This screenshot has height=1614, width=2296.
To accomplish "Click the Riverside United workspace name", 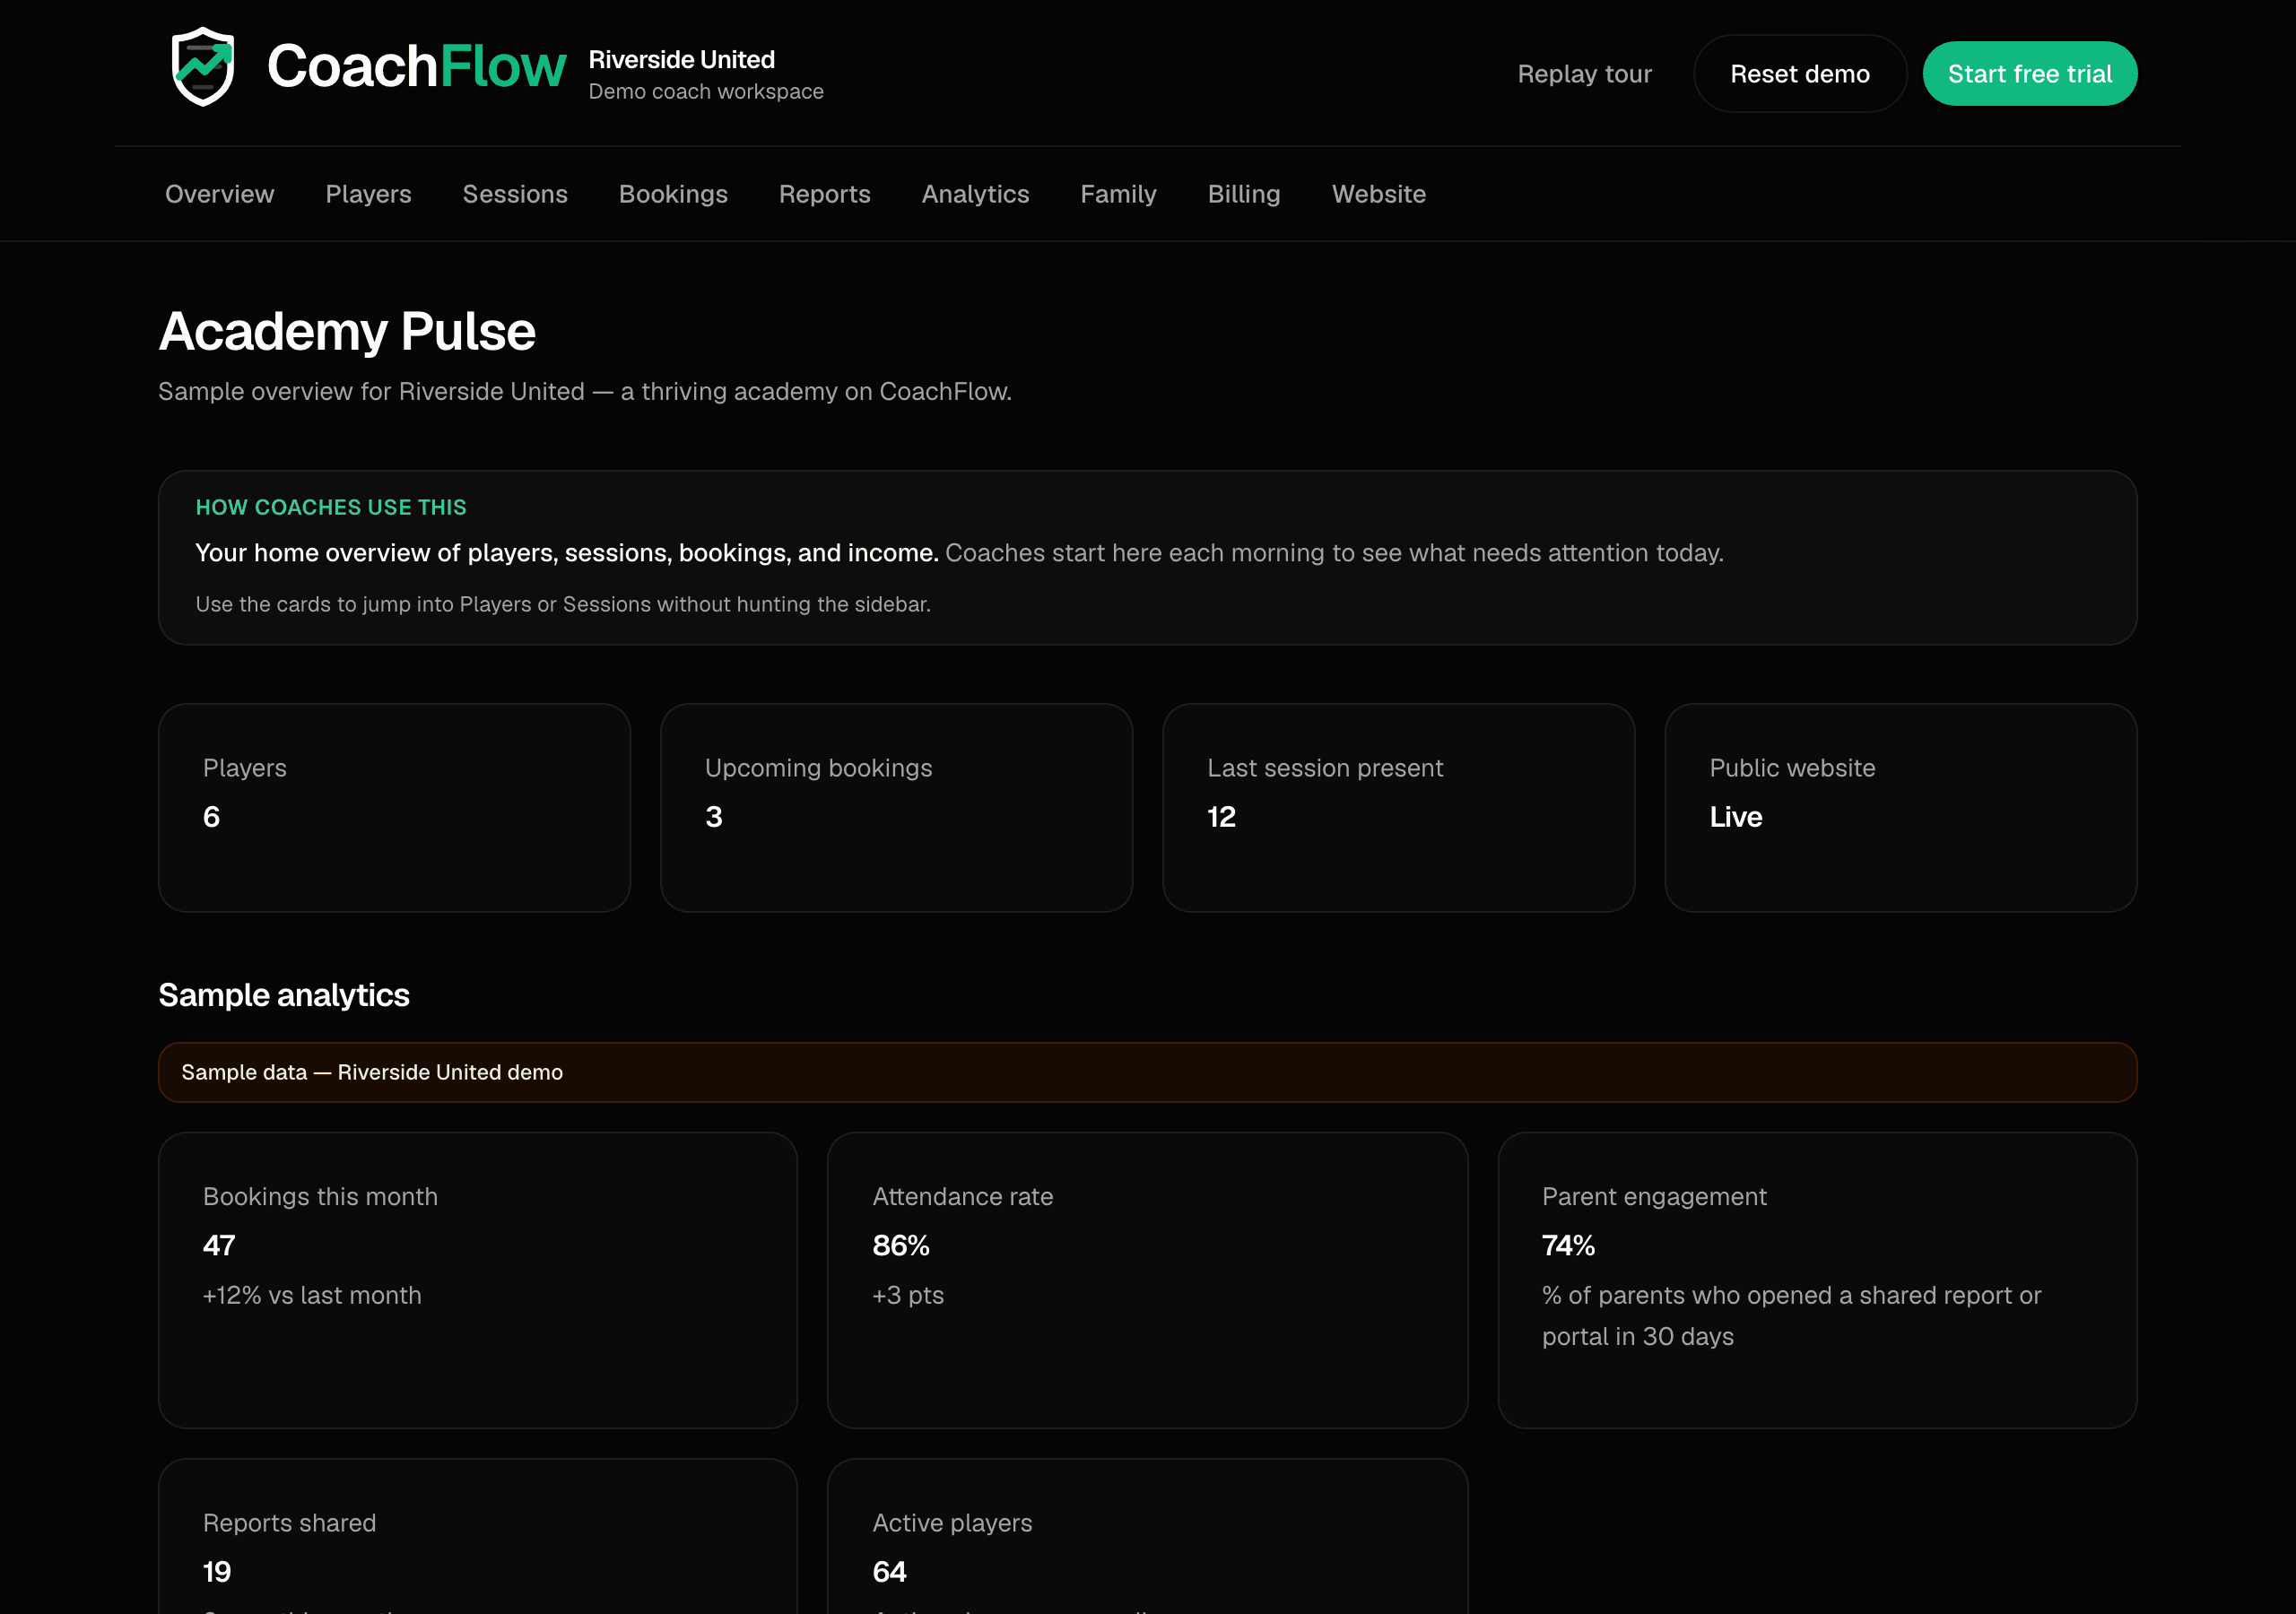I will tap(681, 60).
